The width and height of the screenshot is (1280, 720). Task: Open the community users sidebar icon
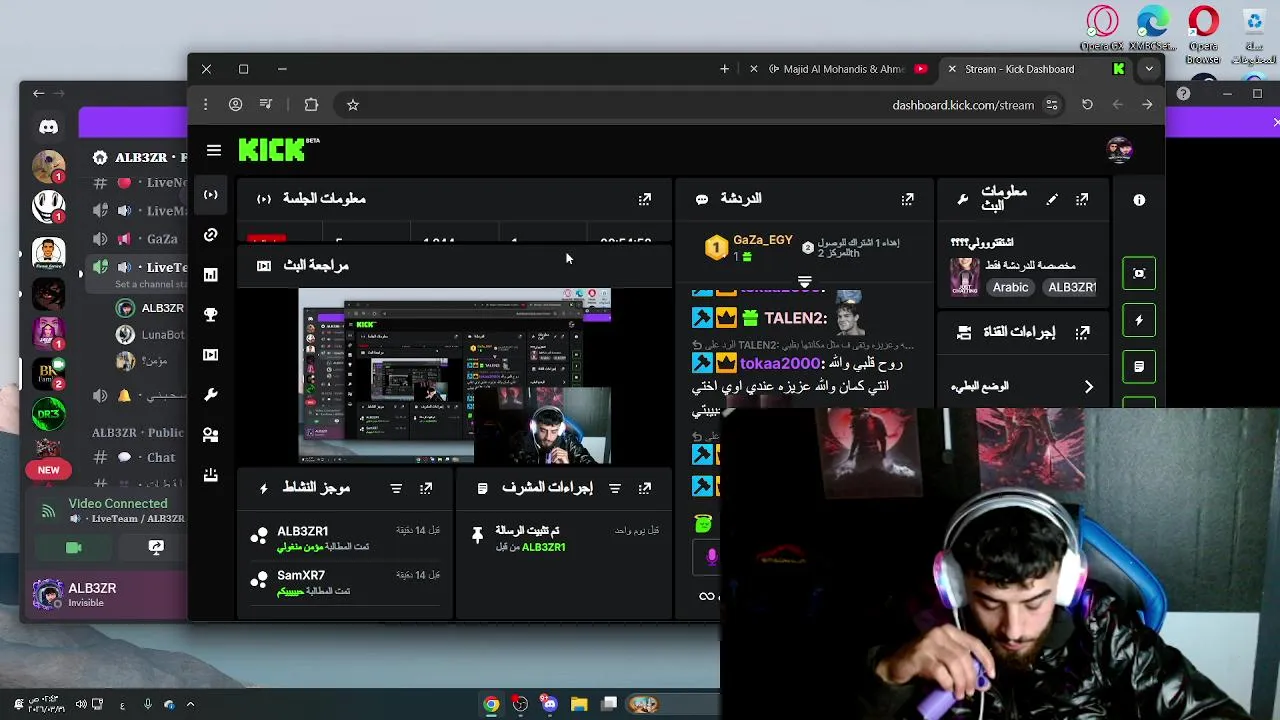coord(210,435)
